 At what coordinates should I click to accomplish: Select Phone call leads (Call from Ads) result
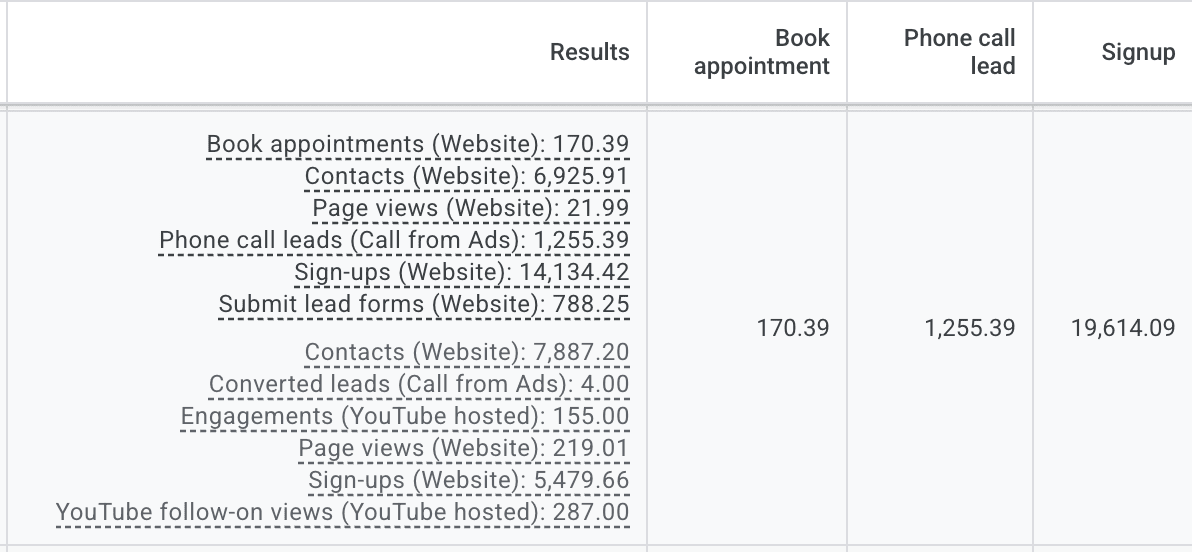(x=394, y=240)
